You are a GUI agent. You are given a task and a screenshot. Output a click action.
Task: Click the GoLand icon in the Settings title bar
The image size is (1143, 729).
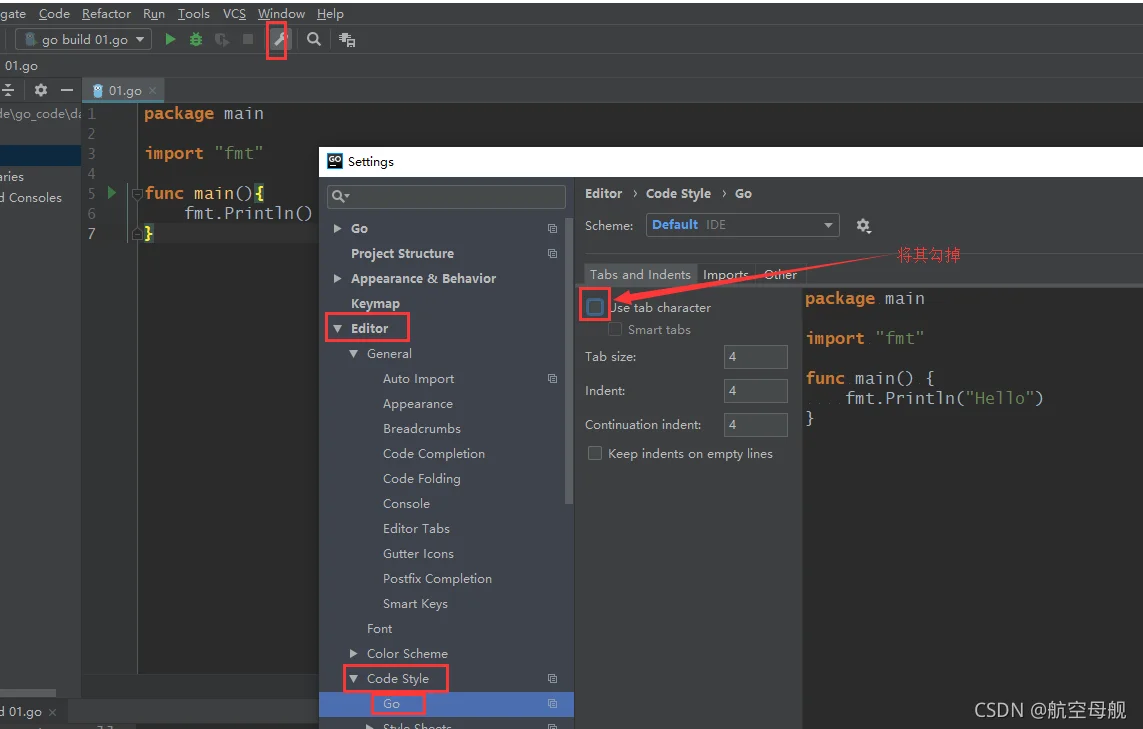pos(335,161)
